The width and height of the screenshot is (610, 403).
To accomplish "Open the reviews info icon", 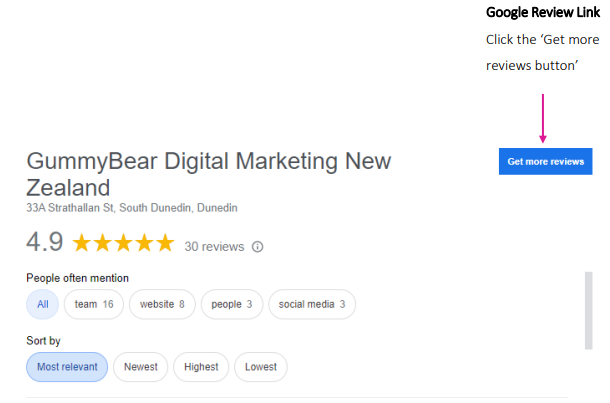I will coord(258,247).
